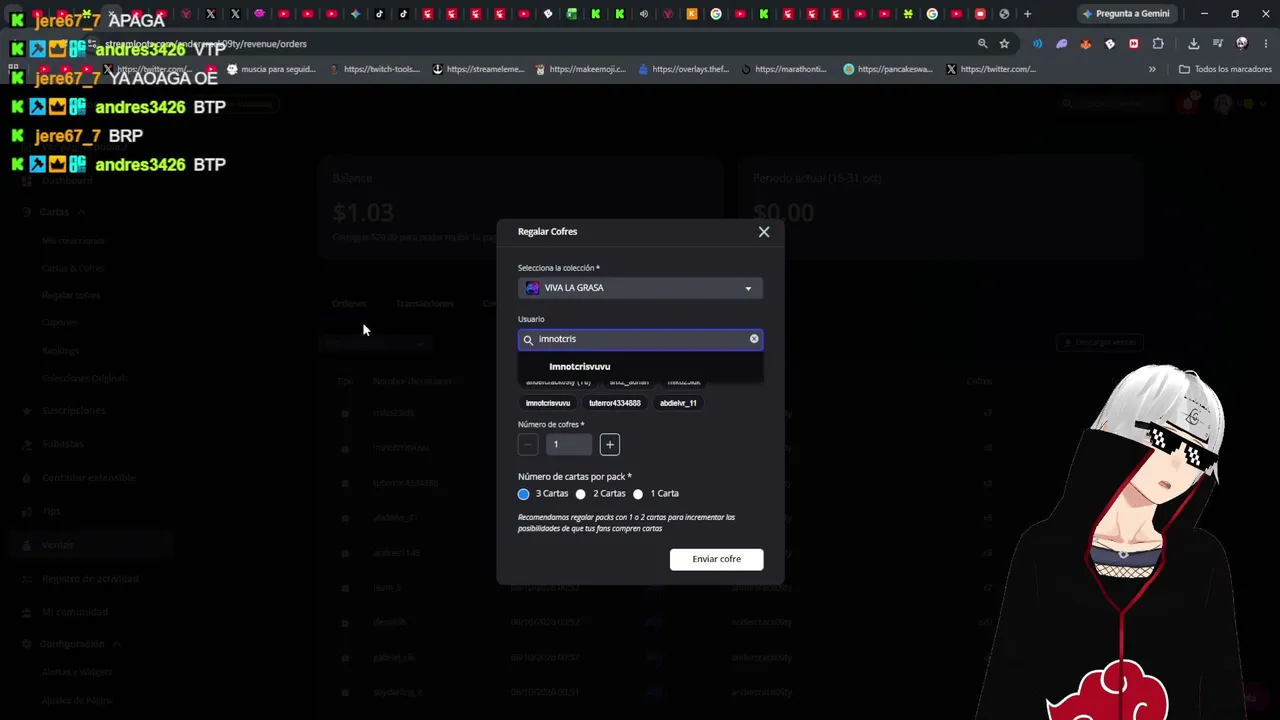The image size is (1280, 720).
Task: Open the browser profile avatar
Action: click(x=1242, y=44)
